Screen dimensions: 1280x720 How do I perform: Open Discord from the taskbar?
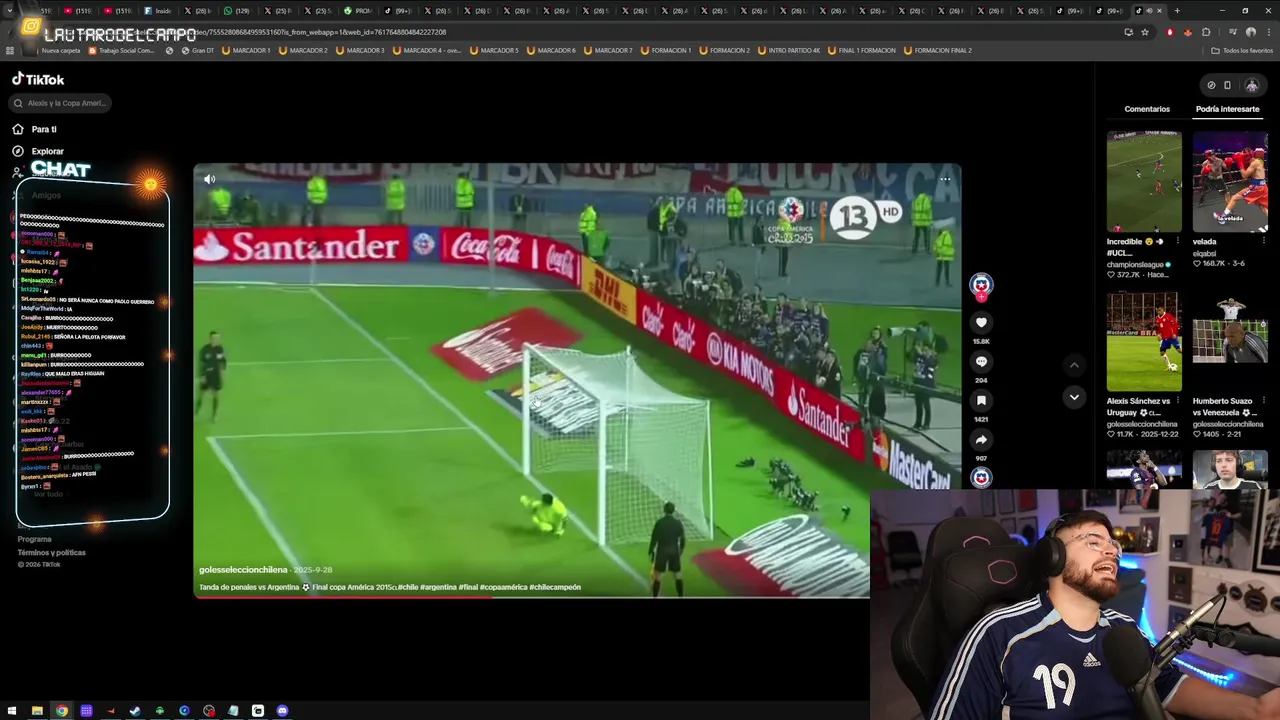(x=282, y=711)
